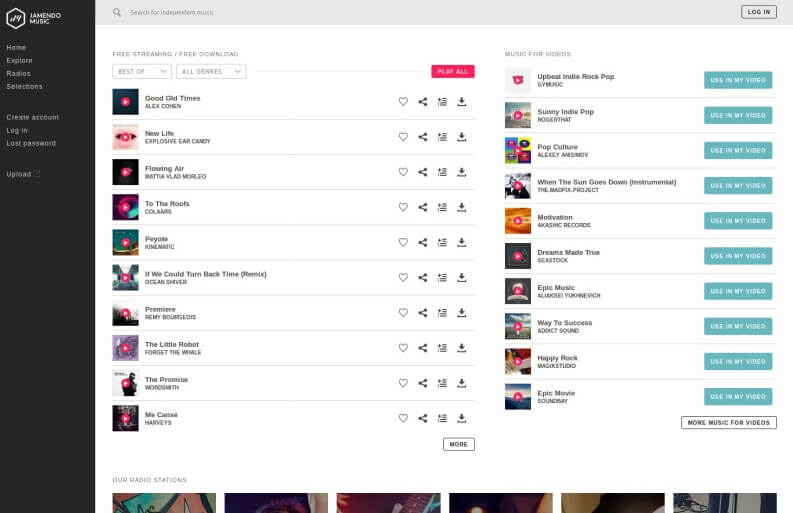
Task: Download the track Premiere
Action: [x=462, y=313]
